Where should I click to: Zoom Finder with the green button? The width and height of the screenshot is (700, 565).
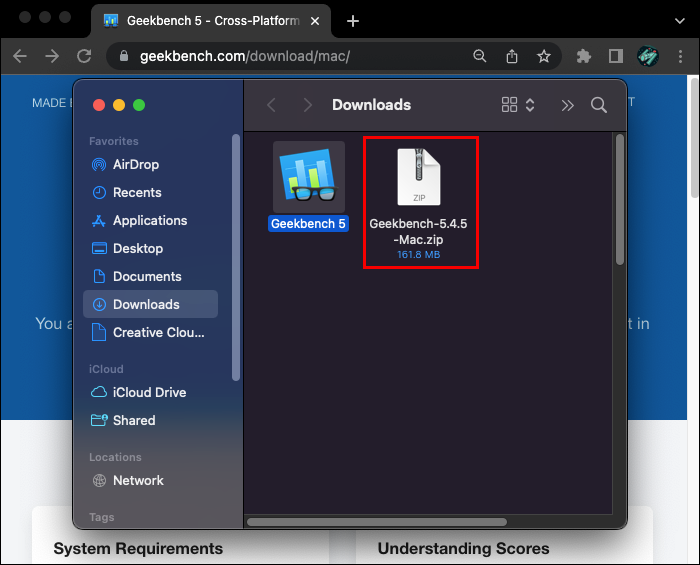[x=139, y=105]
